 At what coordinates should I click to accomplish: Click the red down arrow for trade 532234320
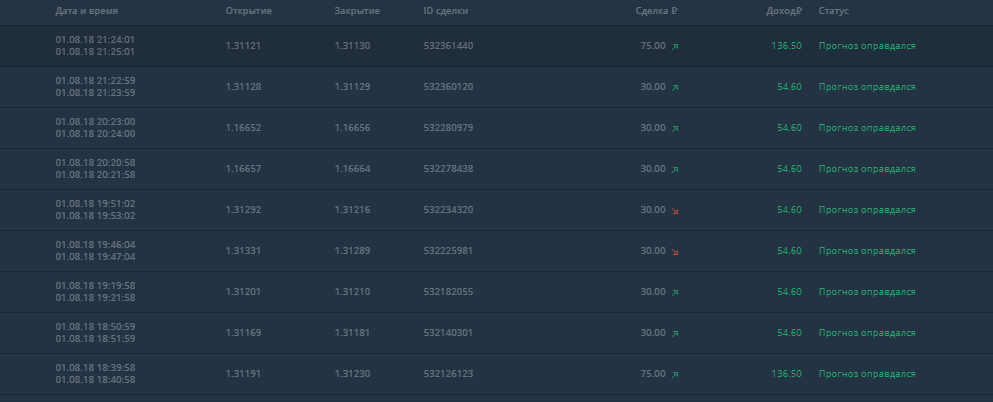point(675,211)
